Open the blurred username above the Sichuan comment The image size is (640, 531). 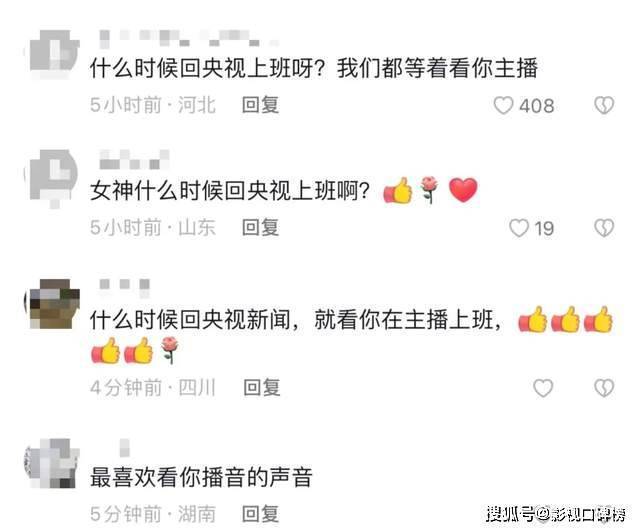point(124,285)
